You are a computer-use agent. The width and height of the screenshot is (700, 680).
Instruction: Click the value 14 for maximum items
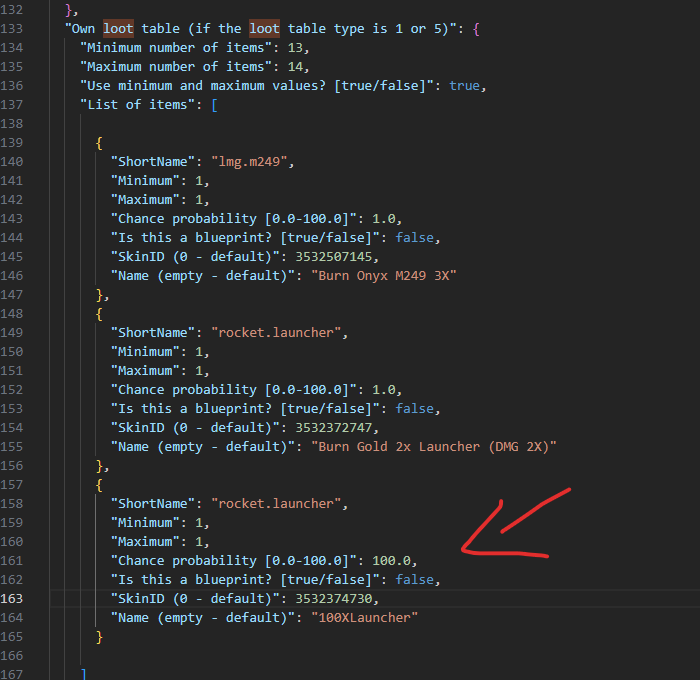[x=295, y=67]
